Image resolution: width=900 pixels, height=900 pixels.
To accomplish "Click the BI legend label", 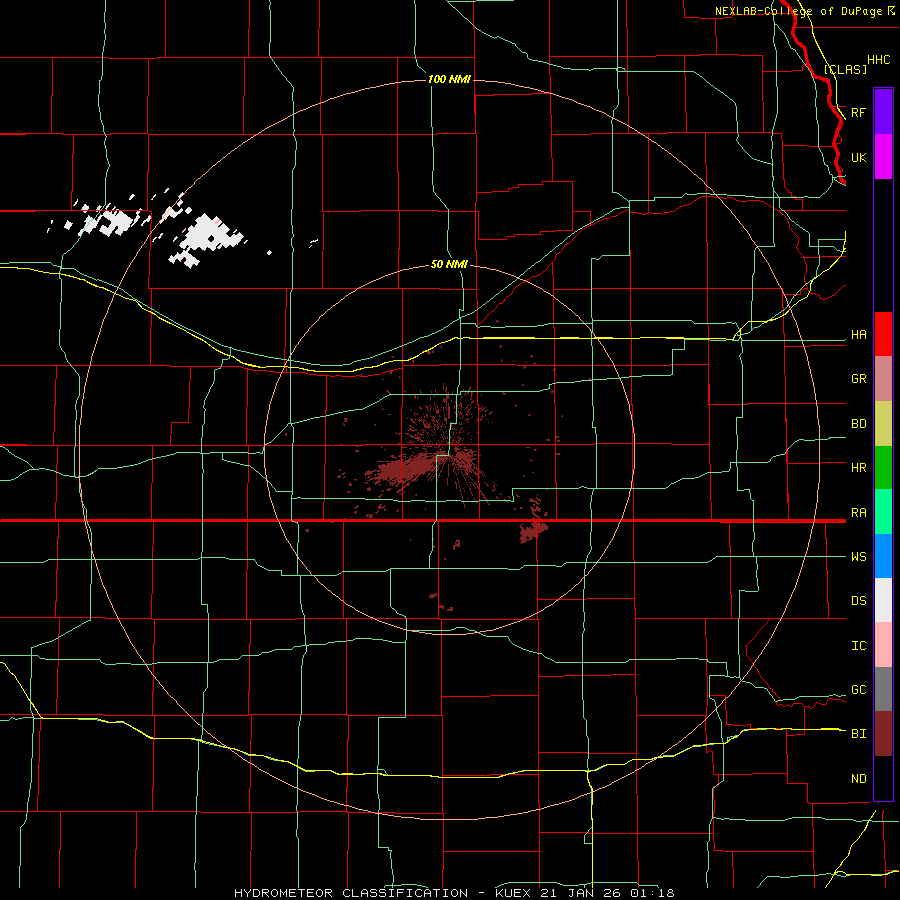I will 858,734.
